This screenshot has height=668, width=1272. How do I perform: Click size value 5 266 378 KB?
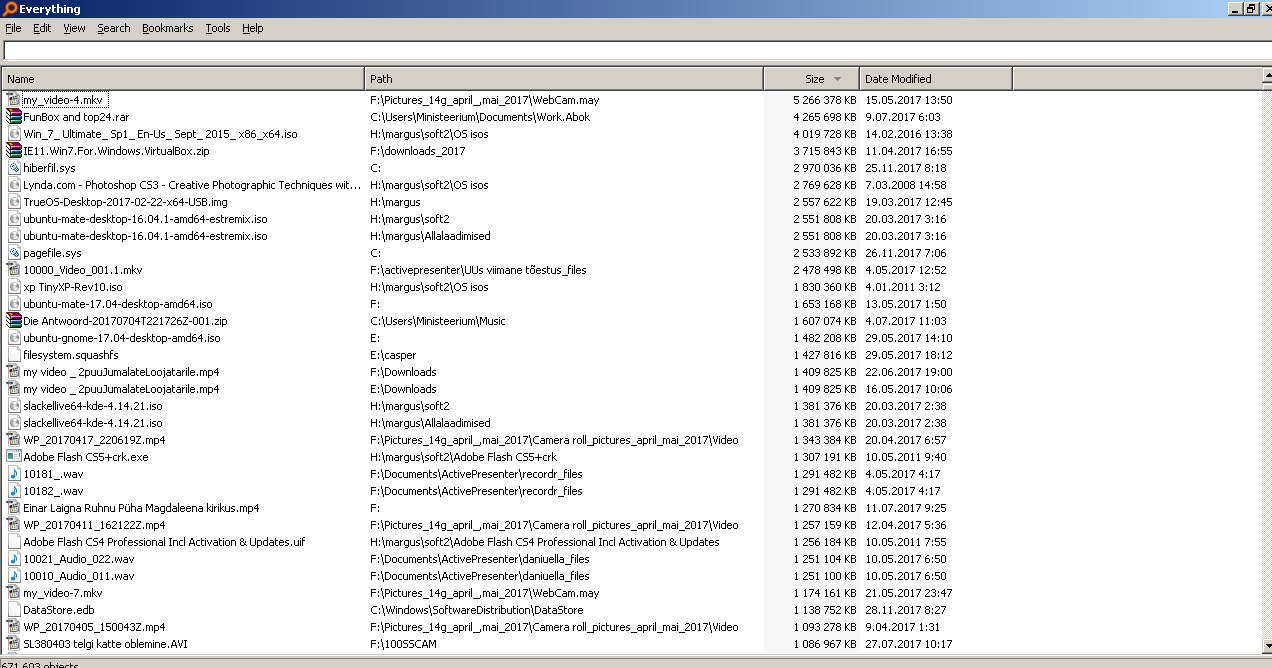pos(825,100)
